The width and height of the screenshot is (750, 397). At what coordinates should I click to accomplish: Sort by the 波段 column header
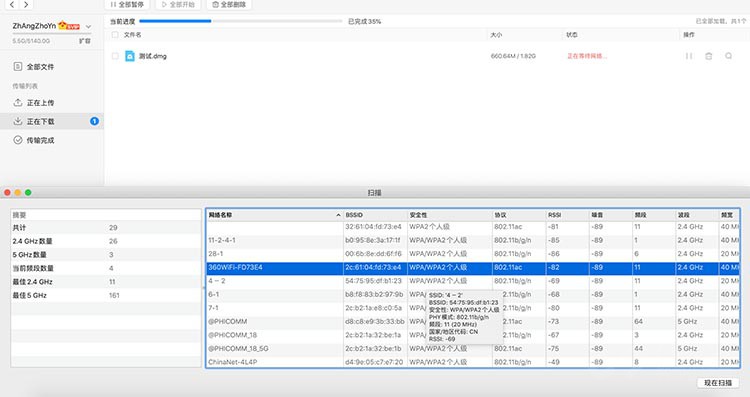click(697, 215)
